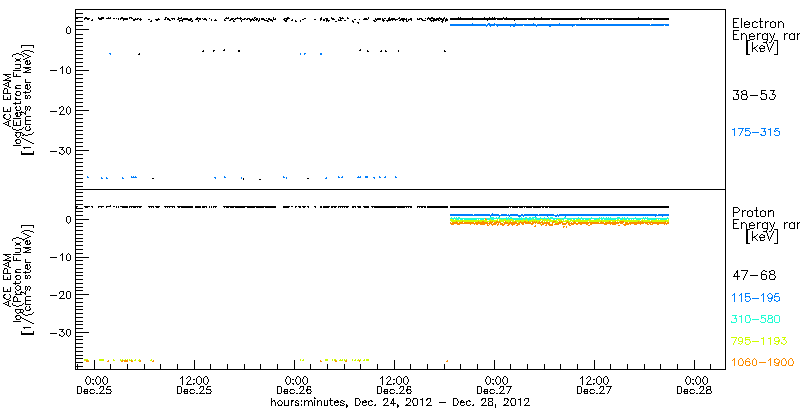
Task: Click the 12:00 Dec.27 time axis label
Action: point(594,386)
